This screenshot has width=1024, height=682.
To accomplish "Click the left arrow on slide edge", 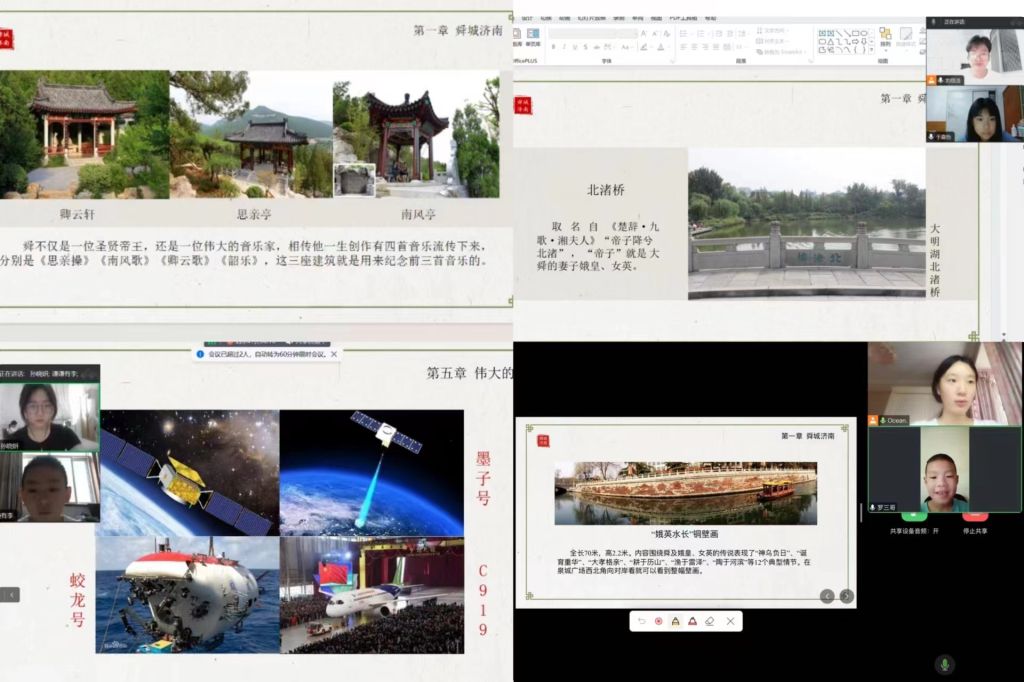I will [10, 594].
